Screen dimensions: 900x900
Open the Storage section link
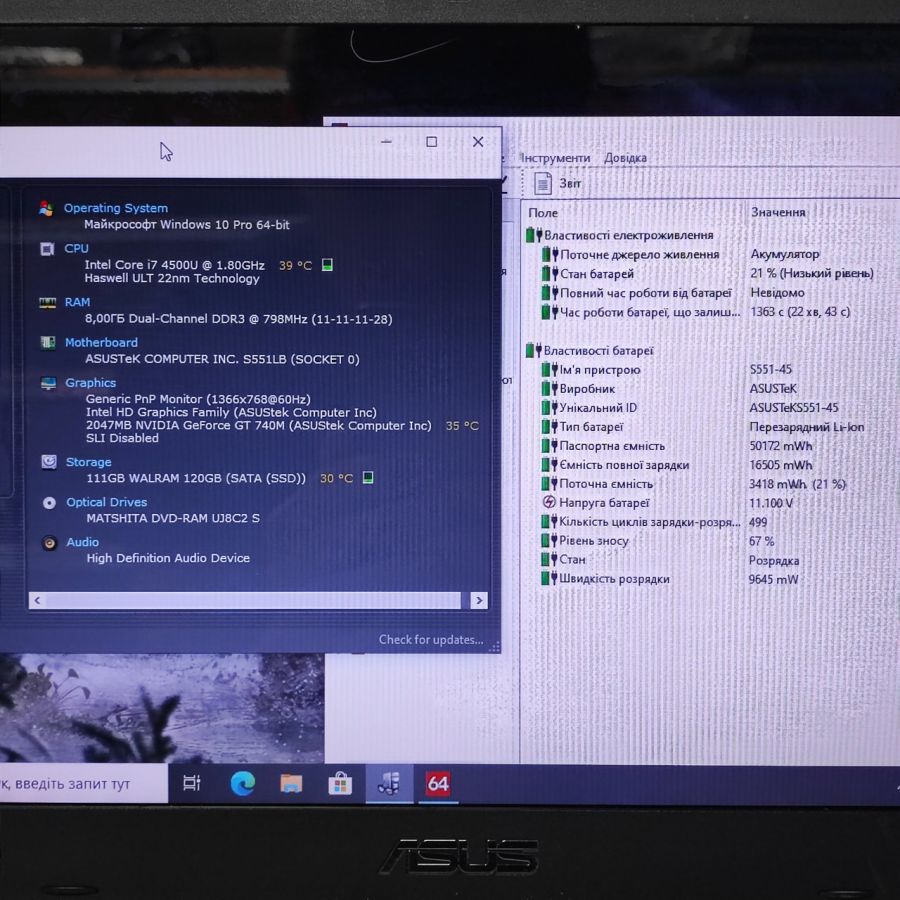[88, 462]
